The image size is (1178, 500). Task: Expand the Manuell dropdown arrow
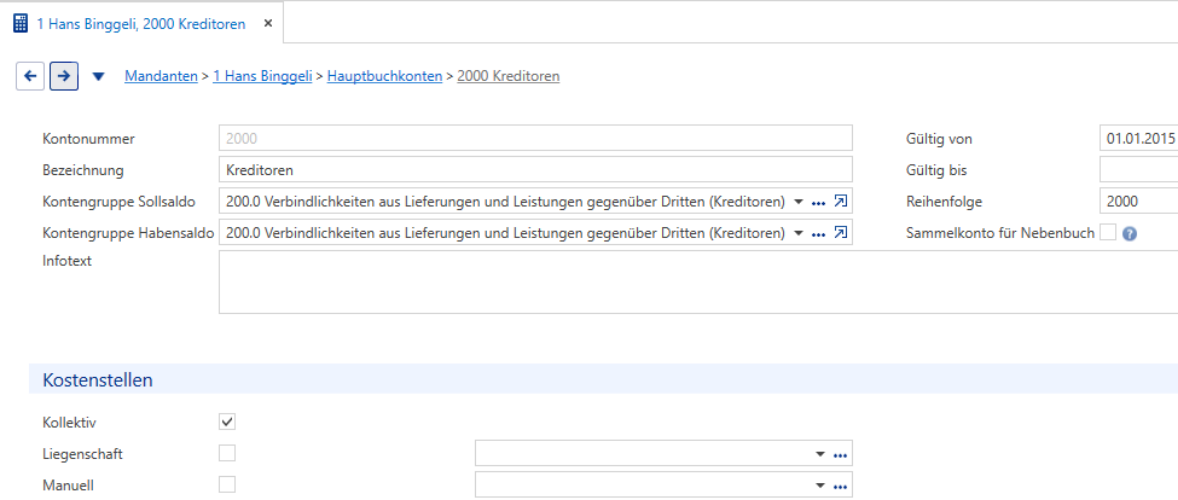820,486
